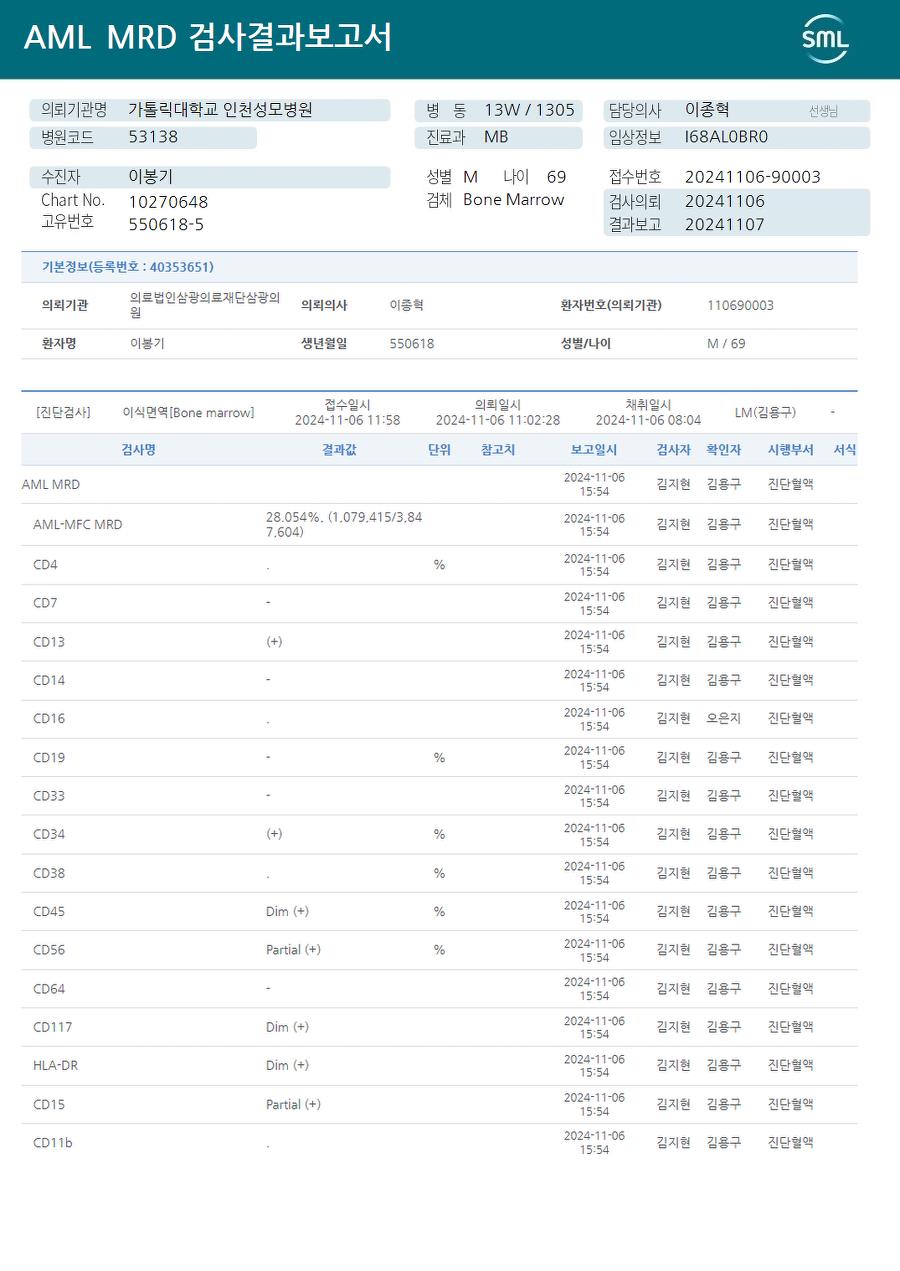900x1271 pixels.
Task: Click the CD15 result 'Partial (+)'
Action: click(x=293, y=1105)
